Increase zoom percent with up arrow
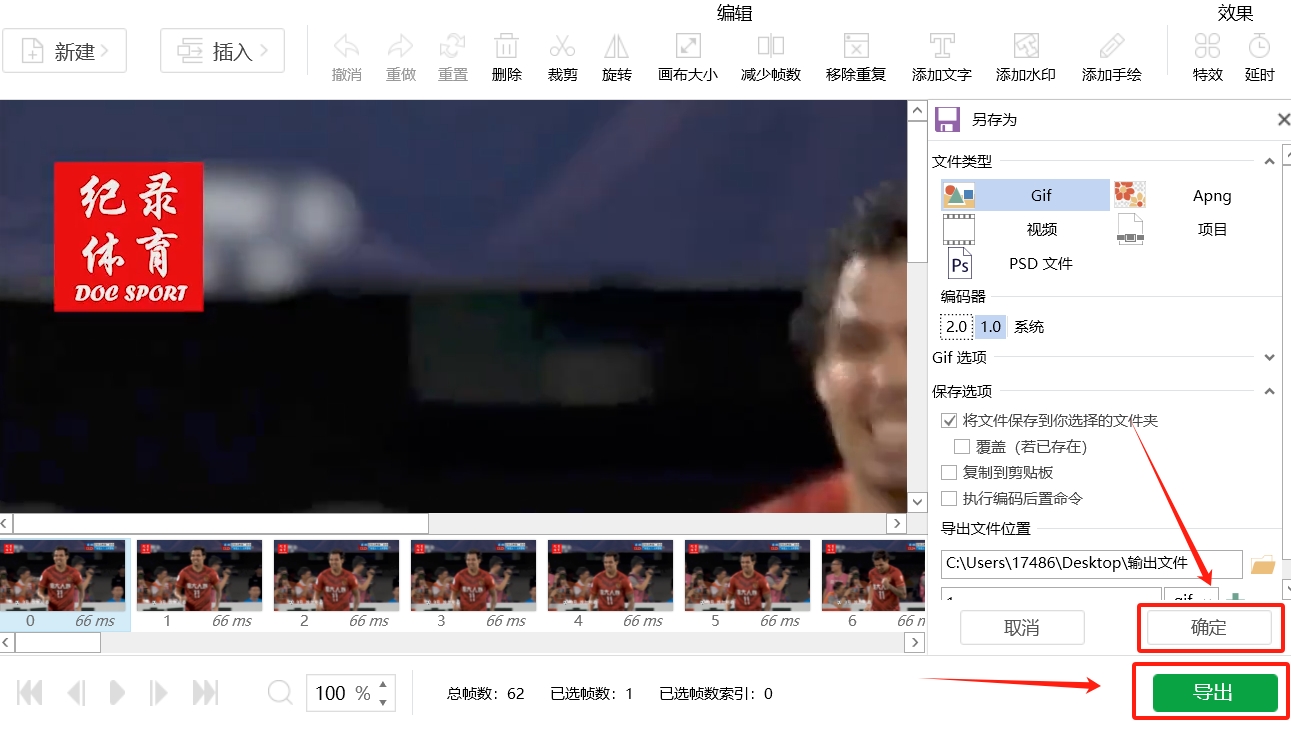 tap(383, 684)
